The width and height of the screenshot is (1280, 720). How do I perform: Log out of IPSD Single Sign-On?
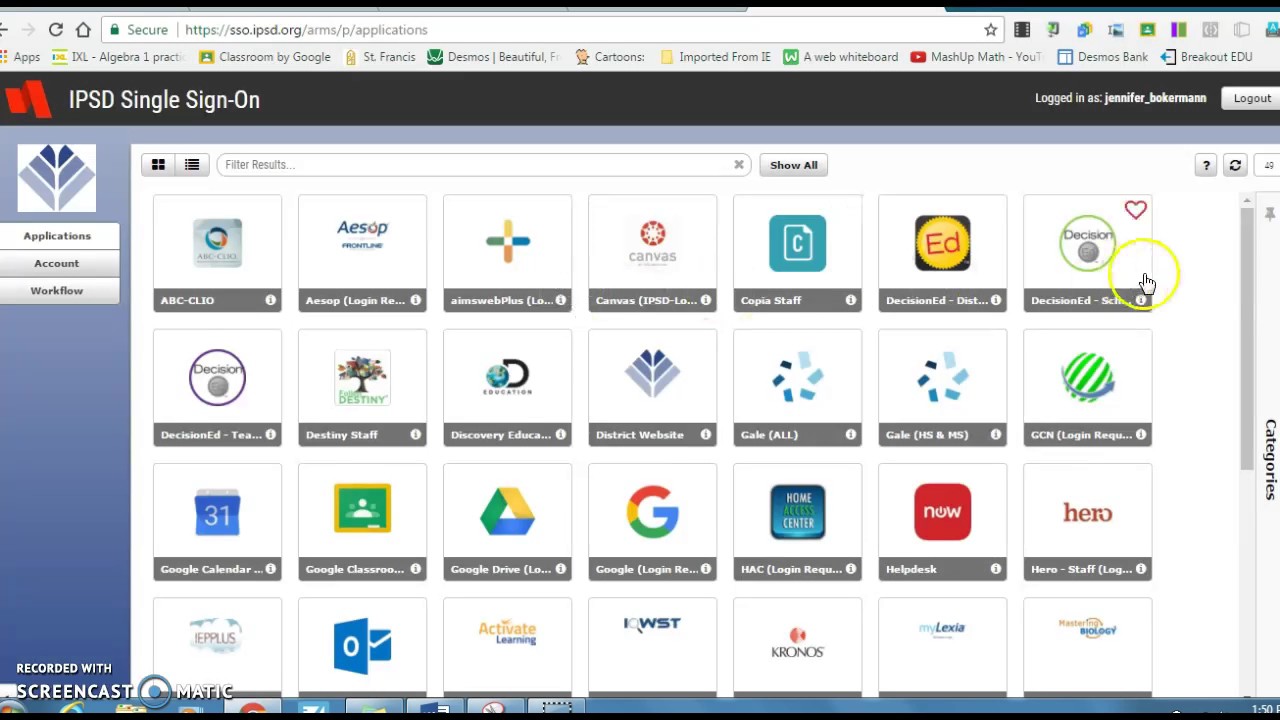pos(1252,98)
